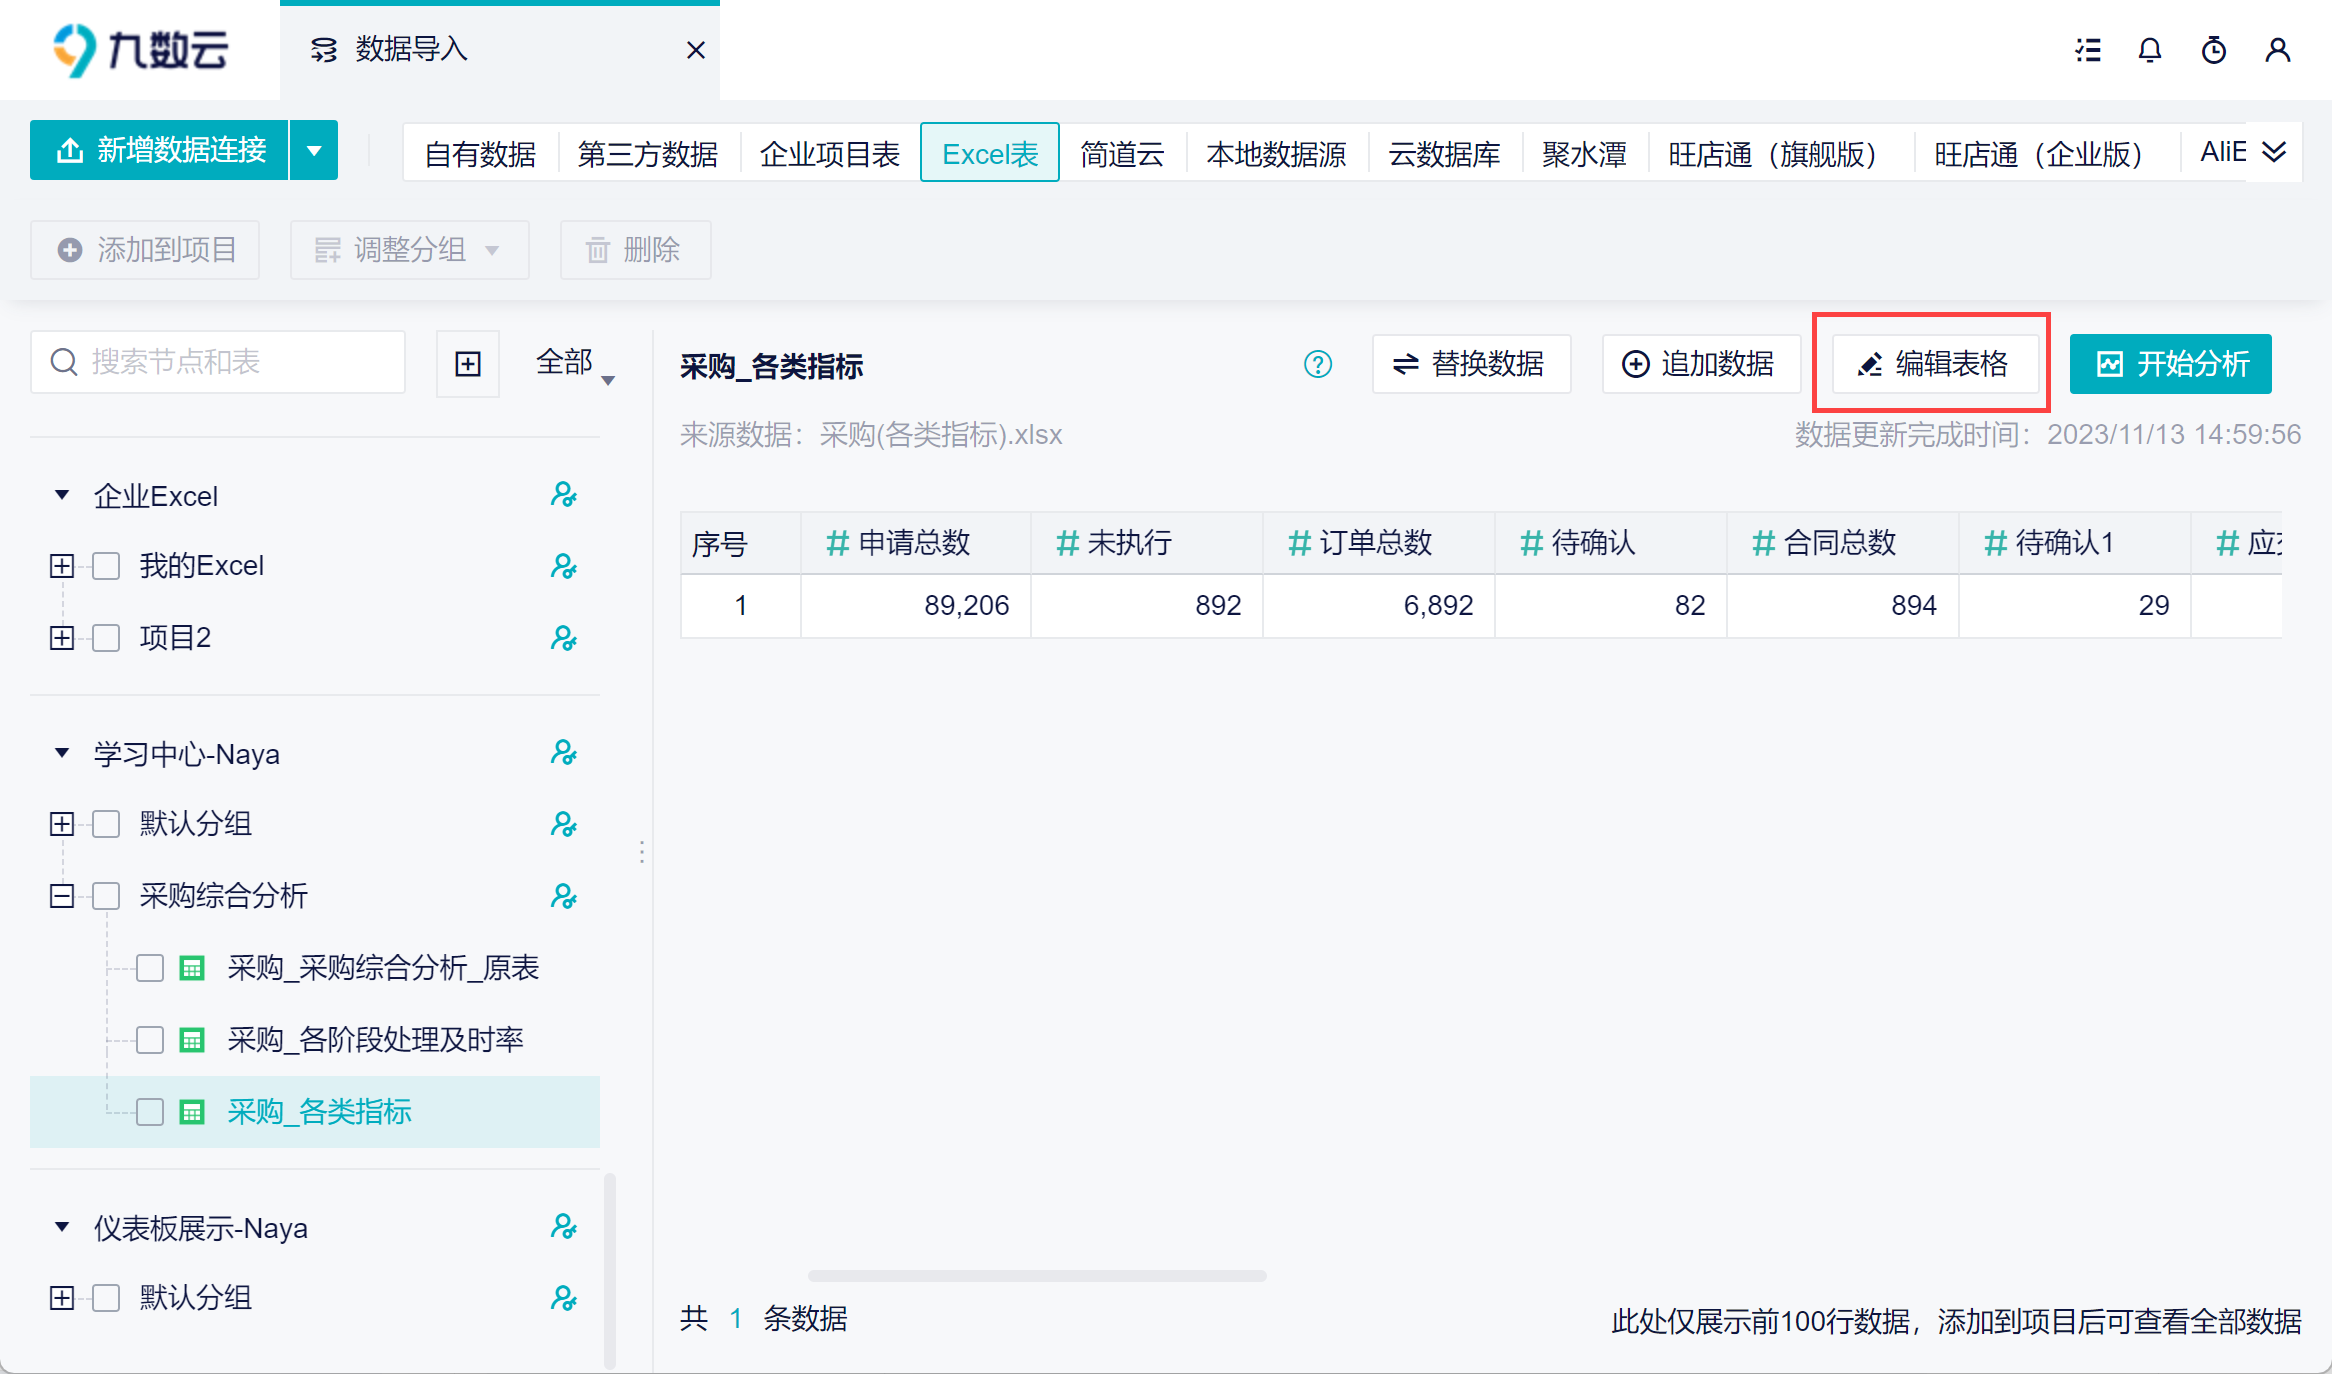The width and height of the screenshot is (2332, 1374).
Task: Click the help question mark icon
Action: [1318, 365]
